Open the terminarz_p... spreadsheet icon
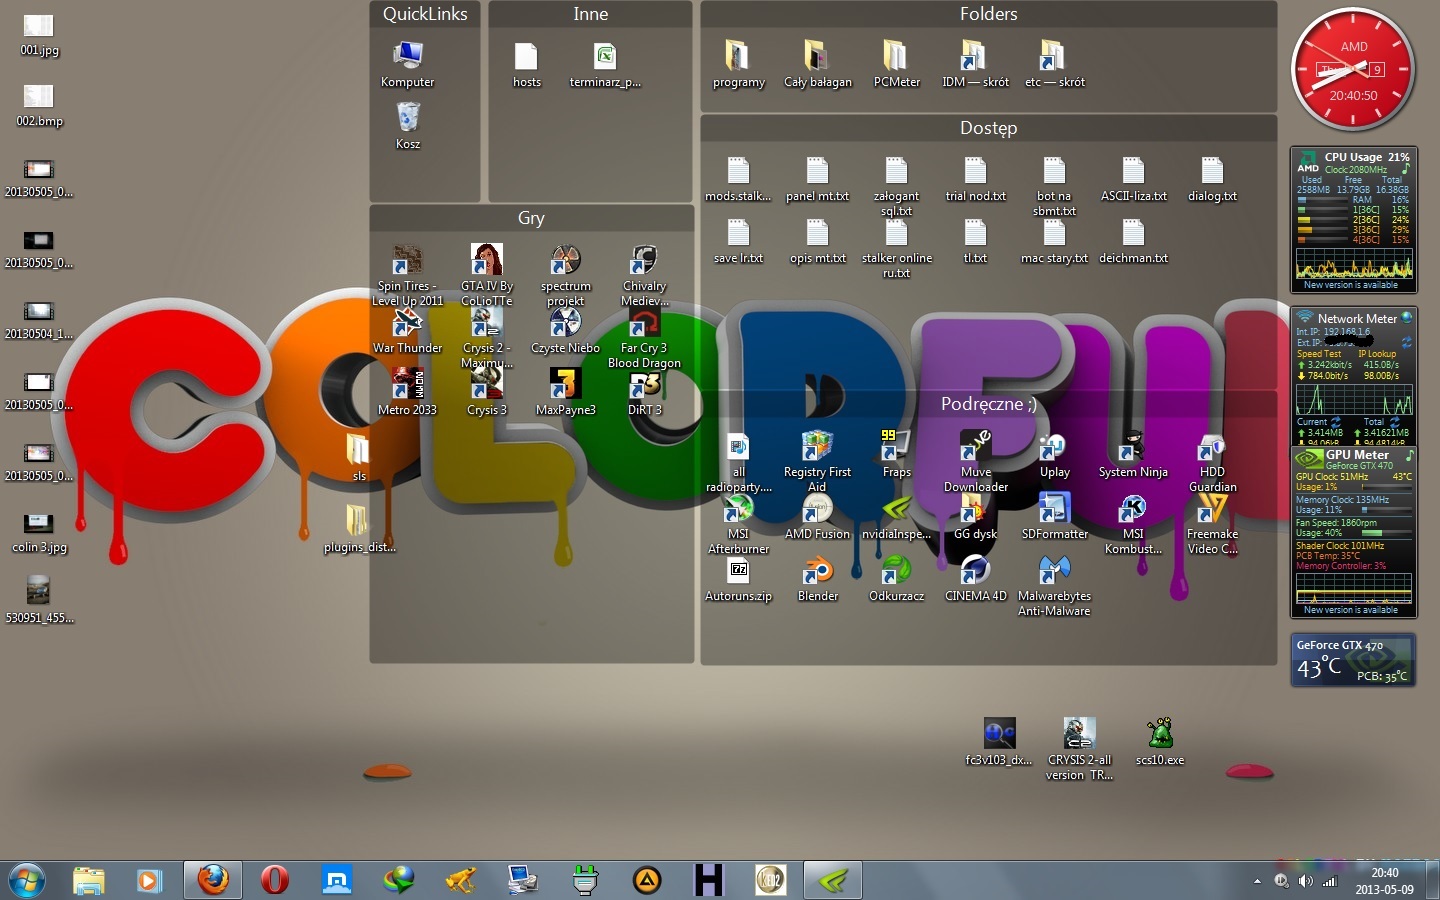Image resolution: width=1440 pixels, height=900 pixels. point(605,65)
